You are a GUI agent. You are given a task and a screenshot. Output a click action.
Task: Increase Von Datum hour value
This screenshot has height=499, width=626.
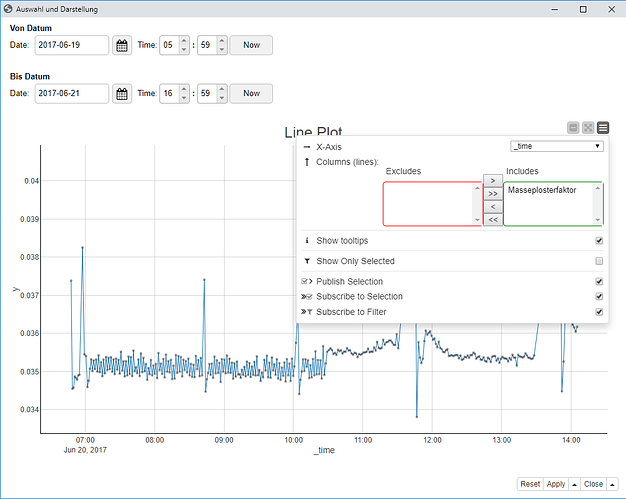coord(184,41)
